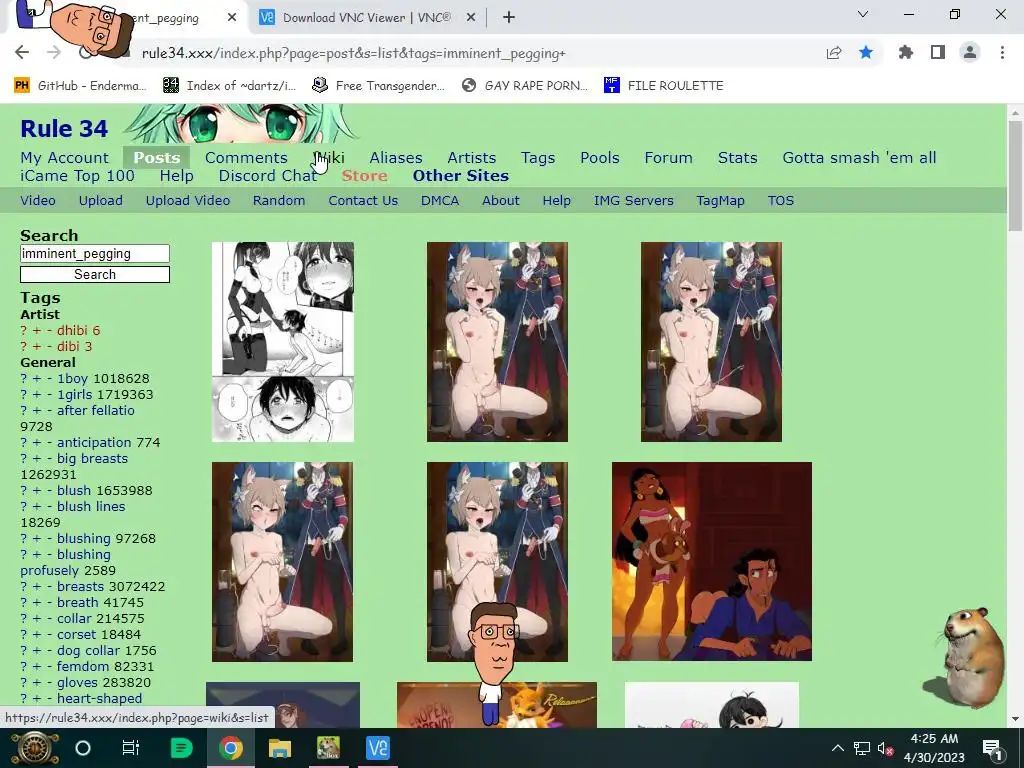Open the corset tag link

click(x=76, y=634)
